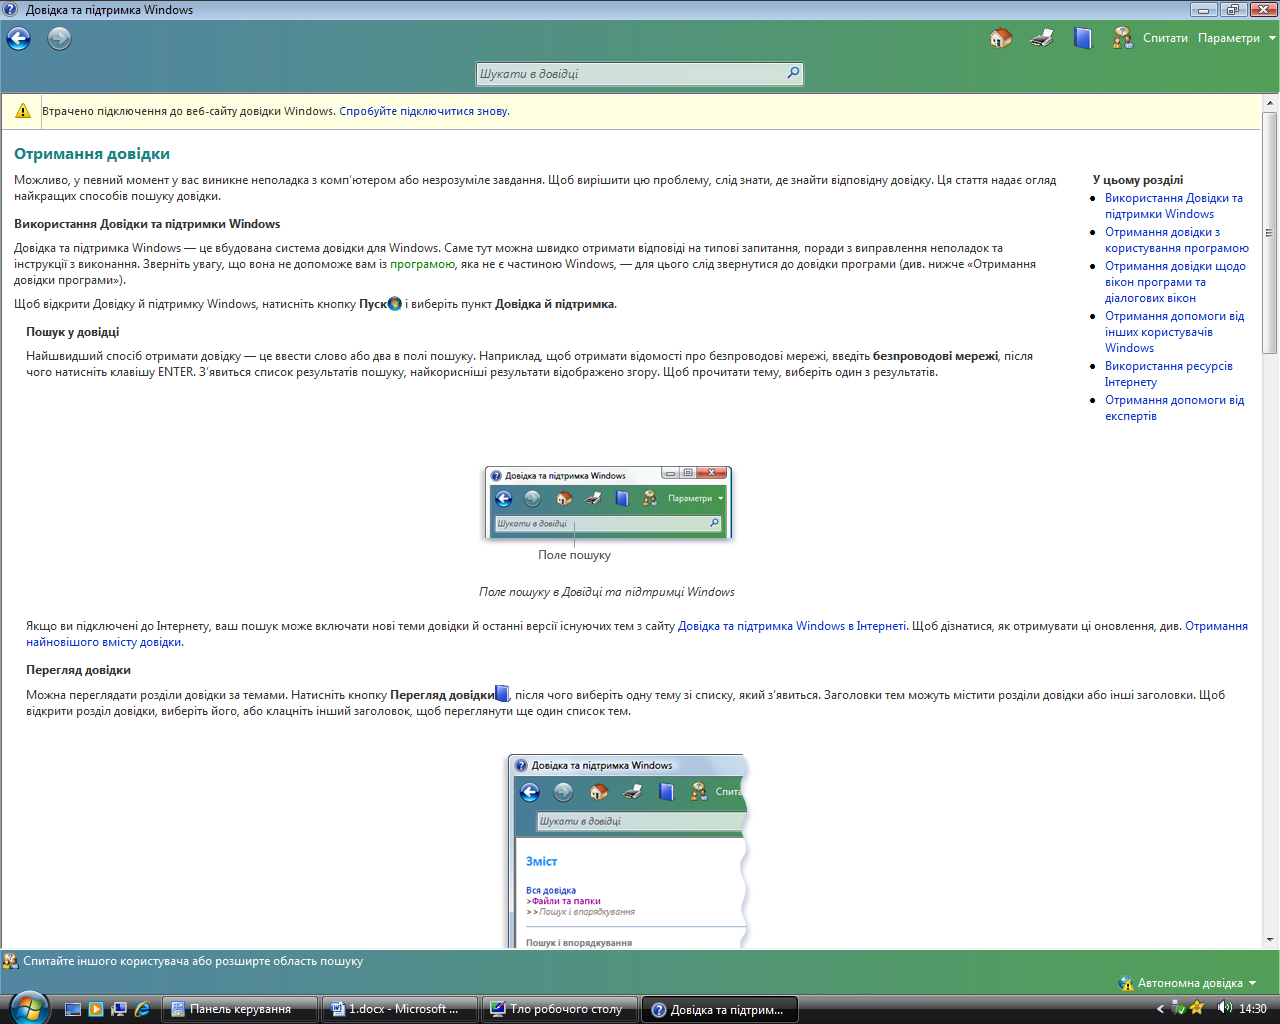Click Show Desktop quick launch icon
Viewport: 1280px width, 1024px height.
click(x=73, y=1009)
